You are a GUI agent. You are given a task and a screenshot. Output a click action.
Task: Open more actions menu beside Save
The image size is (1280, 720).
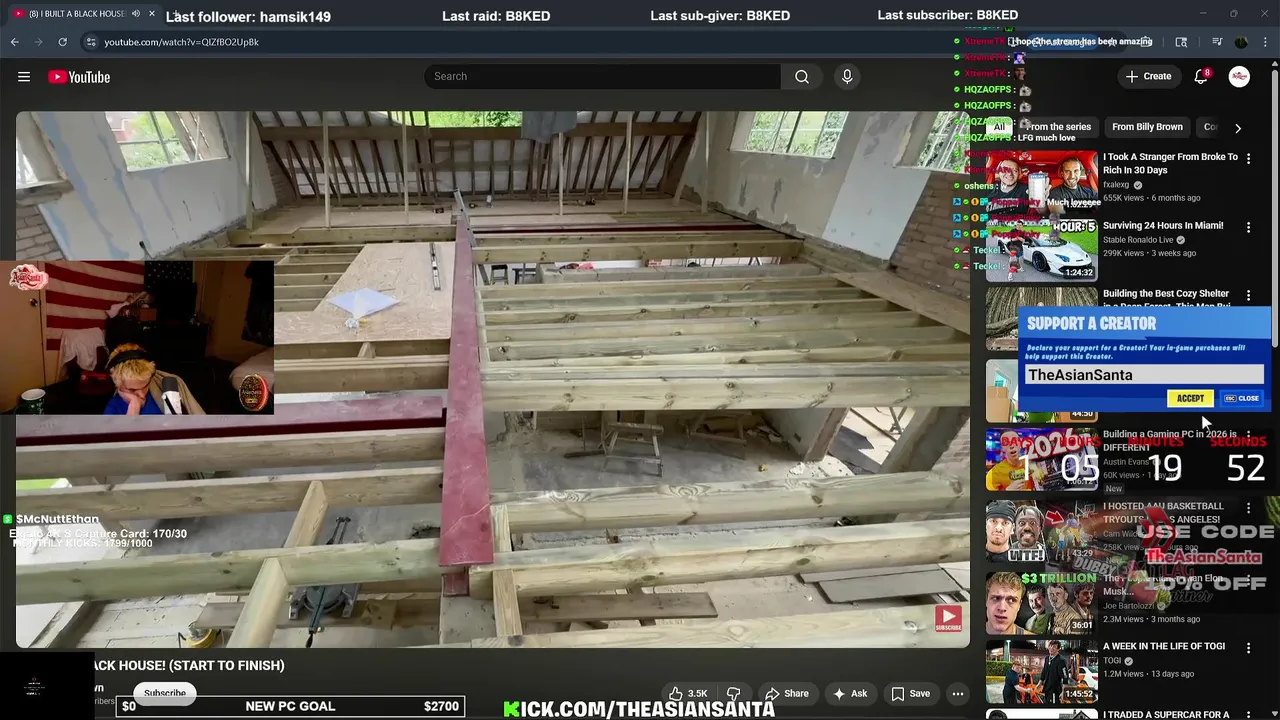point(957,693)
